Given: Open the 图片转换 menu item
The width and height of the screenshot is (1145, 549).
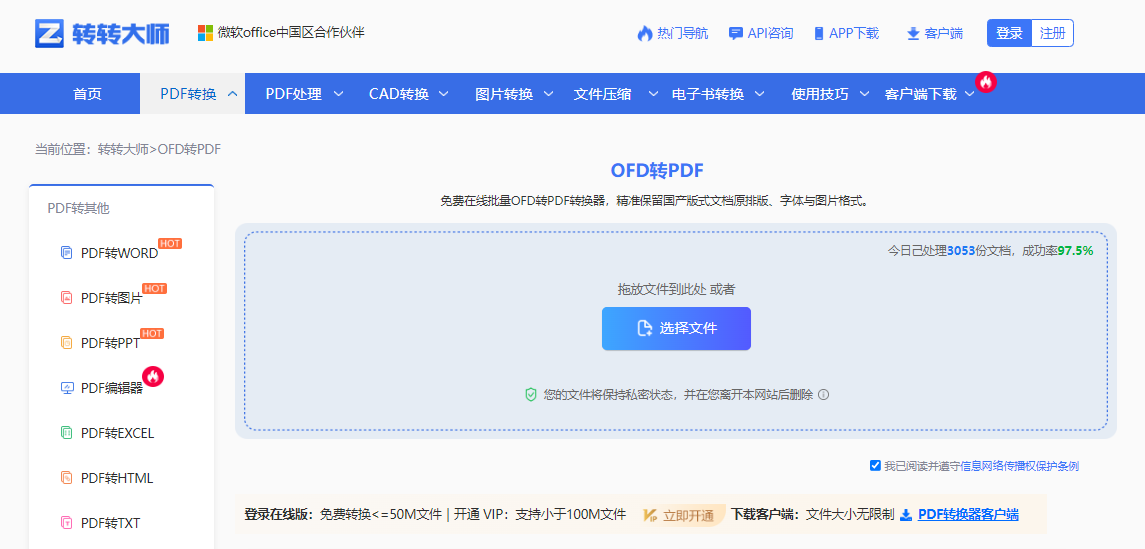Looking at the screenshot, I should tap(504, 94).
